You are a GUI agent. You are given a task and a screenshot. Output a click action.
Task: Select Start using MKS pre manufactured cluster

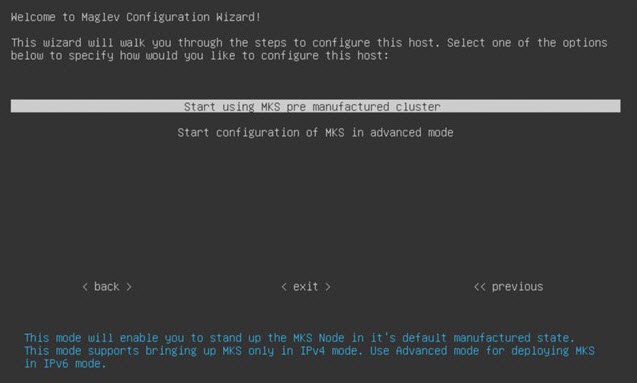click(x=316, y=106)
